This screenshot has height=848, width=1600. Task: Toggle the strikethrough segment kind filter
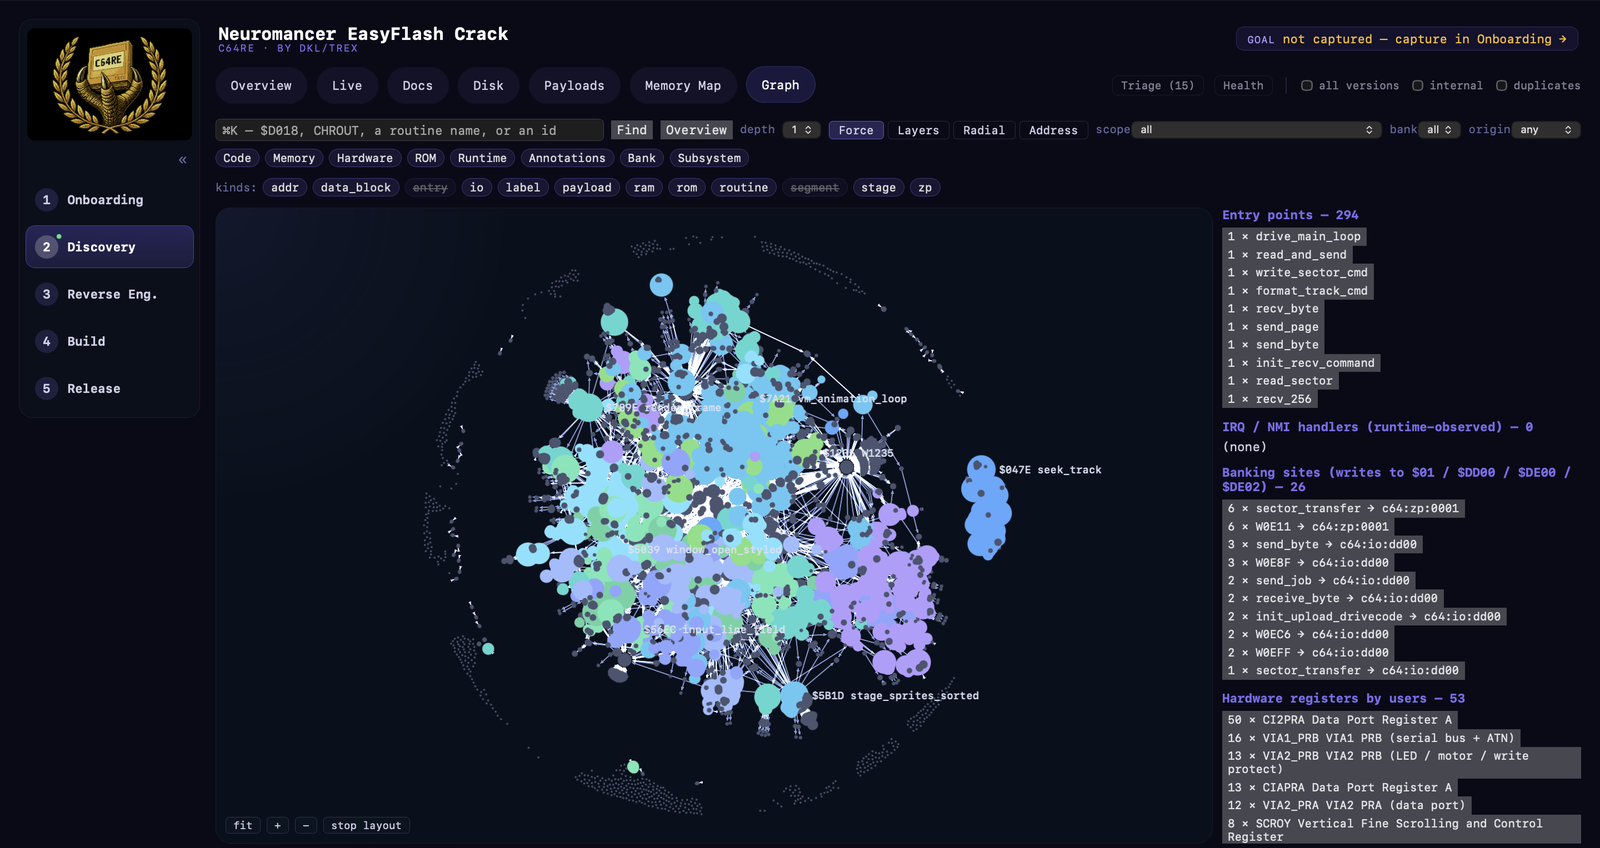[814, 188]
